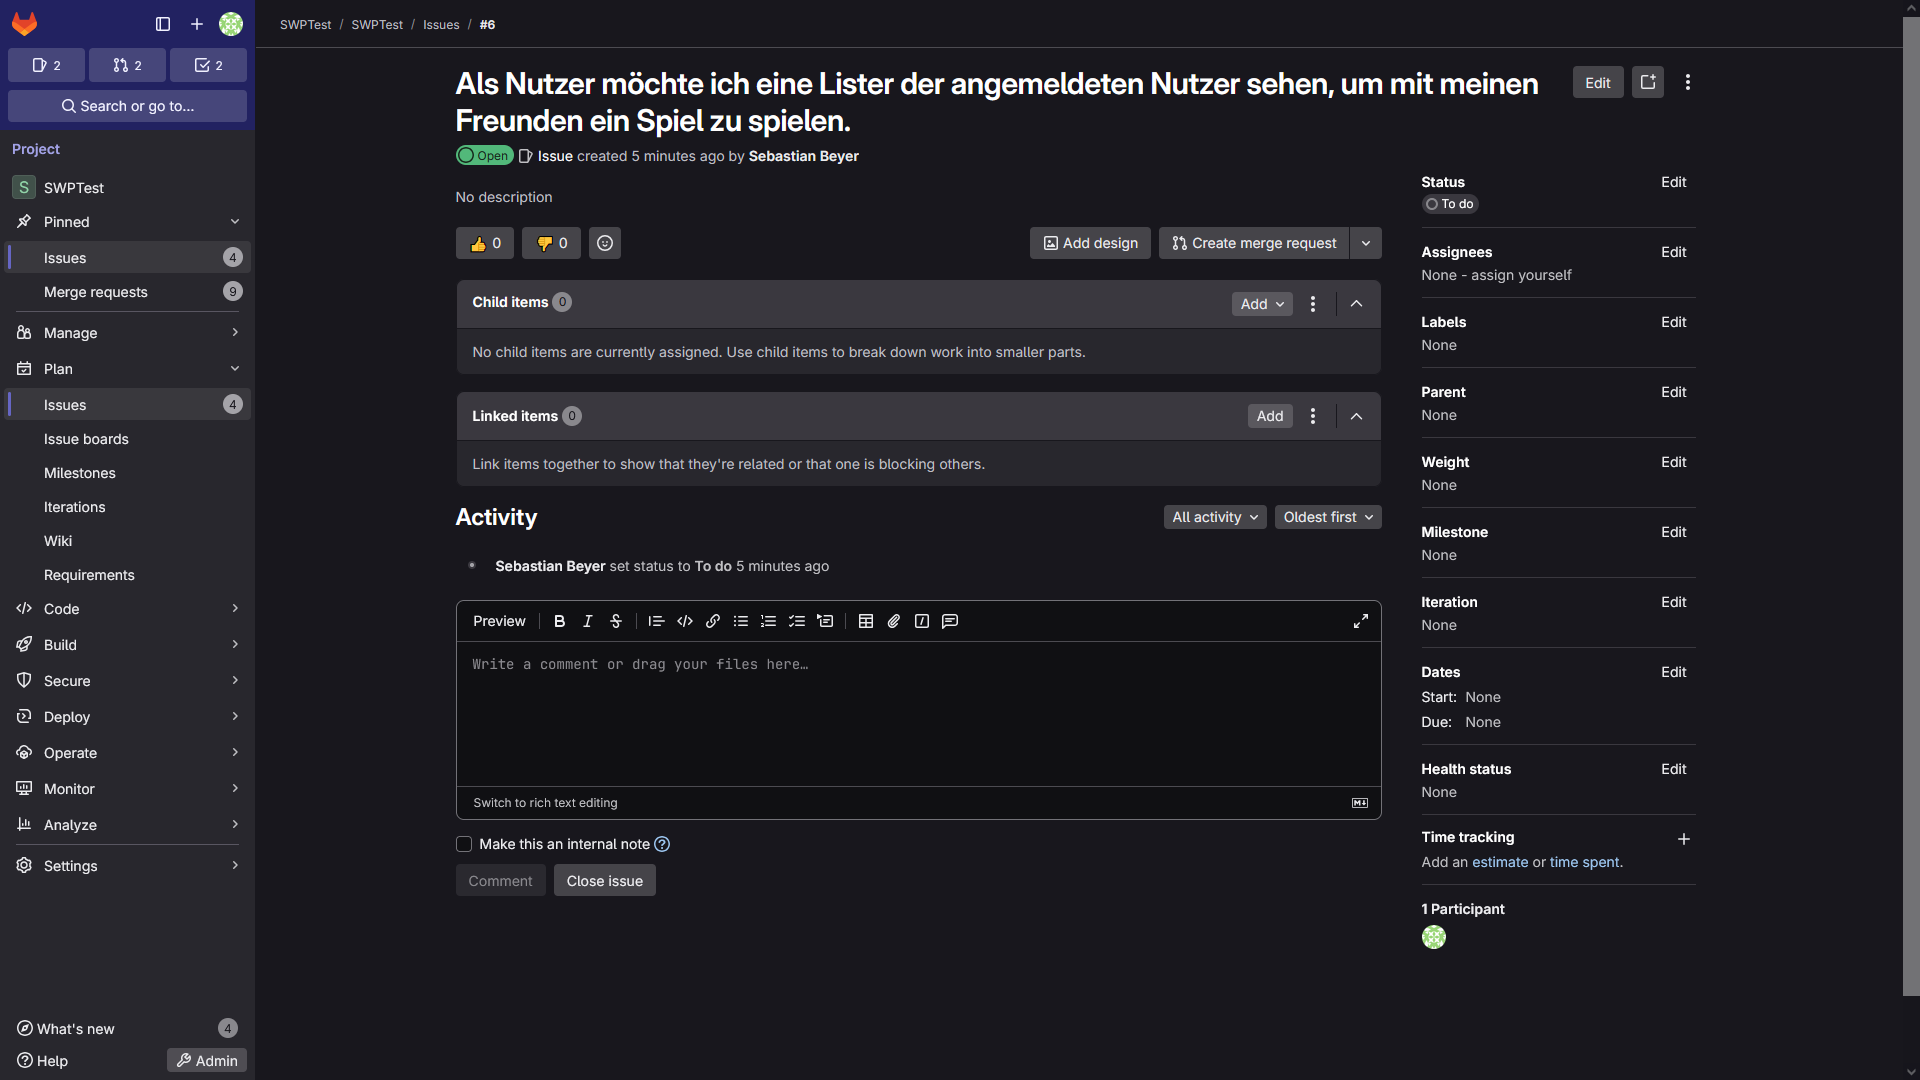The height and width of the screenshot is (1080, 1920).
Task: Click in the comment text area
Action: 918,713
